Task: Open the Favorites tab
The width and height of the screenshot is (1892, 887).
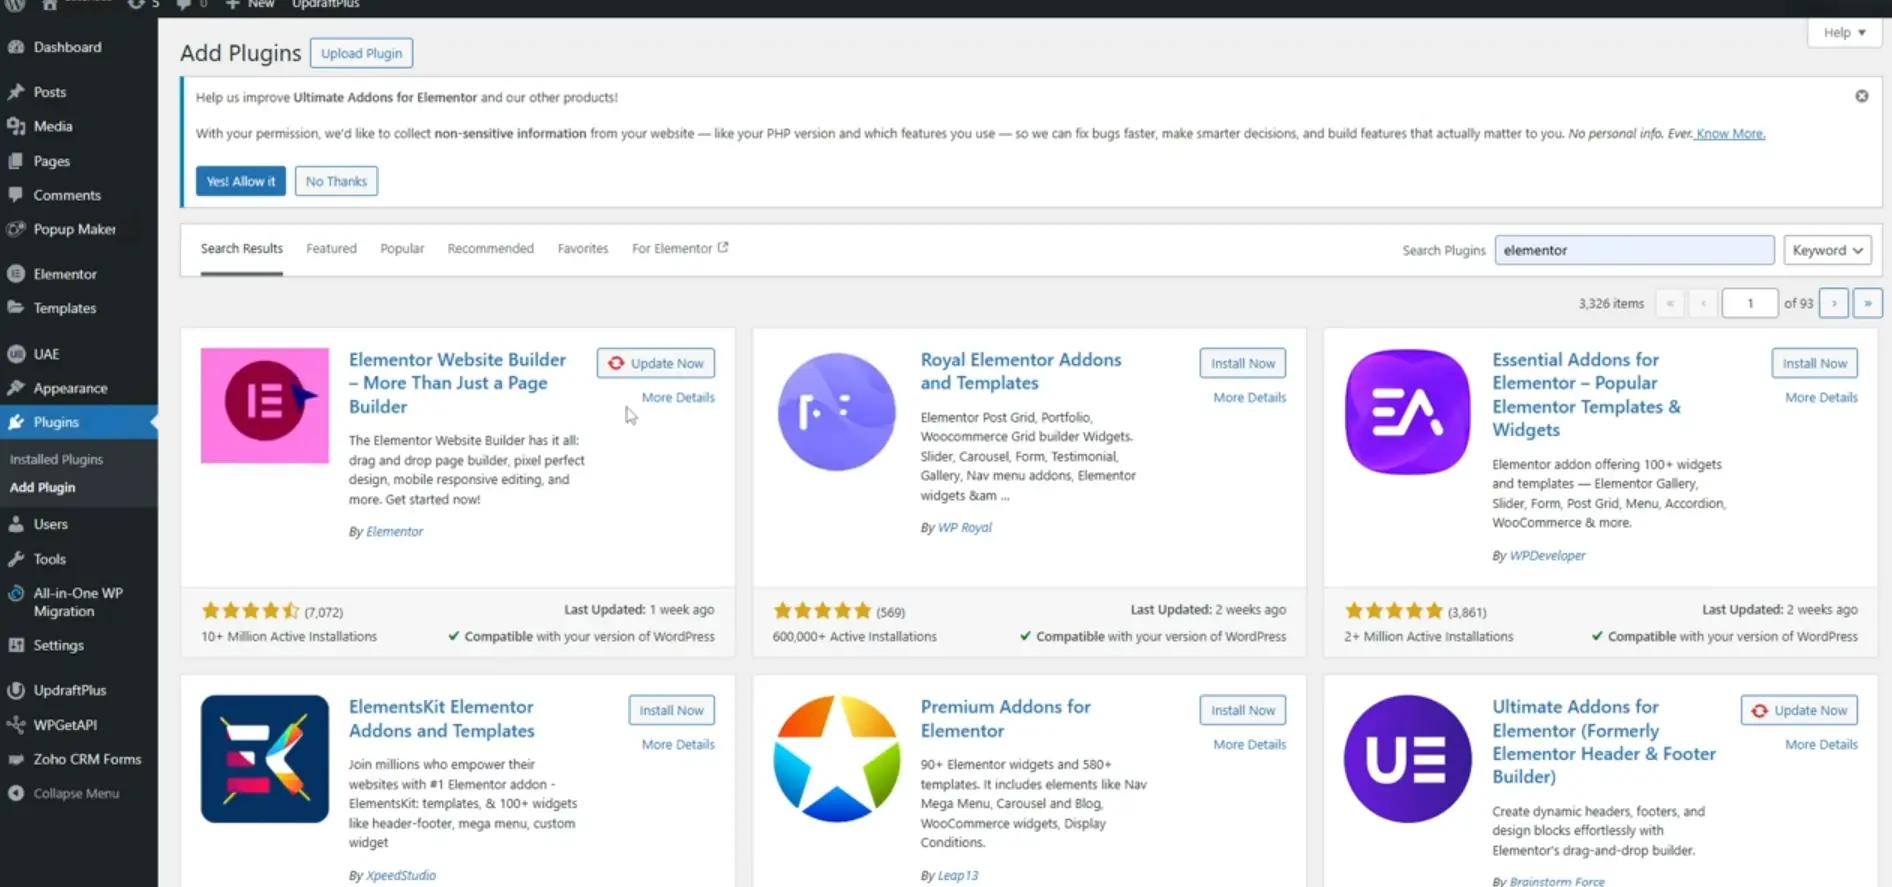Action: click(583, 248)
